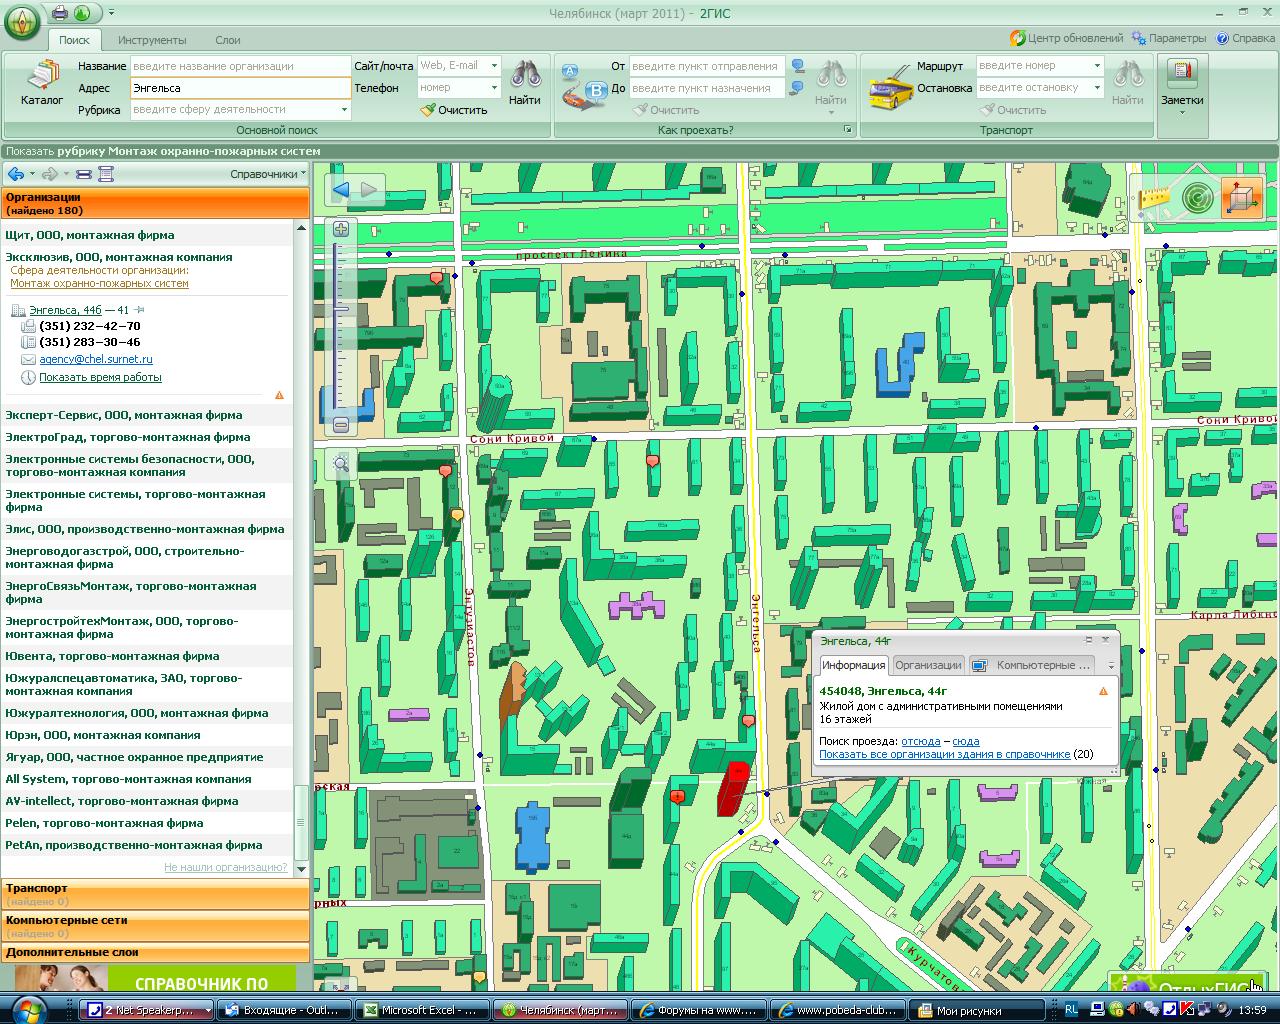Expand the Сайт/почта dropdown
Screen dimensions: 1280x1024
coord(493,66)
